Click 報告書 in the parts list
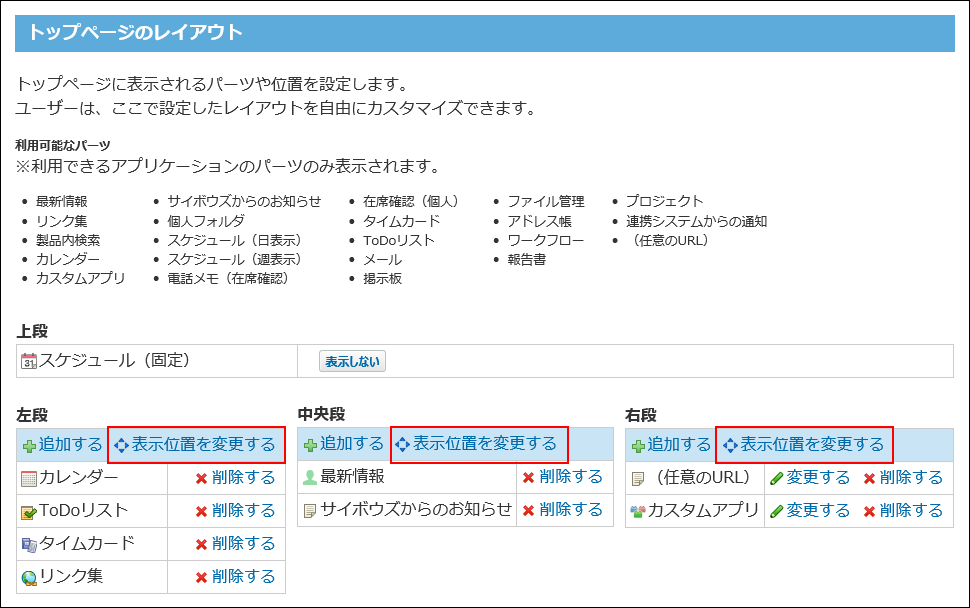970x608 pixels. (527, 259)
